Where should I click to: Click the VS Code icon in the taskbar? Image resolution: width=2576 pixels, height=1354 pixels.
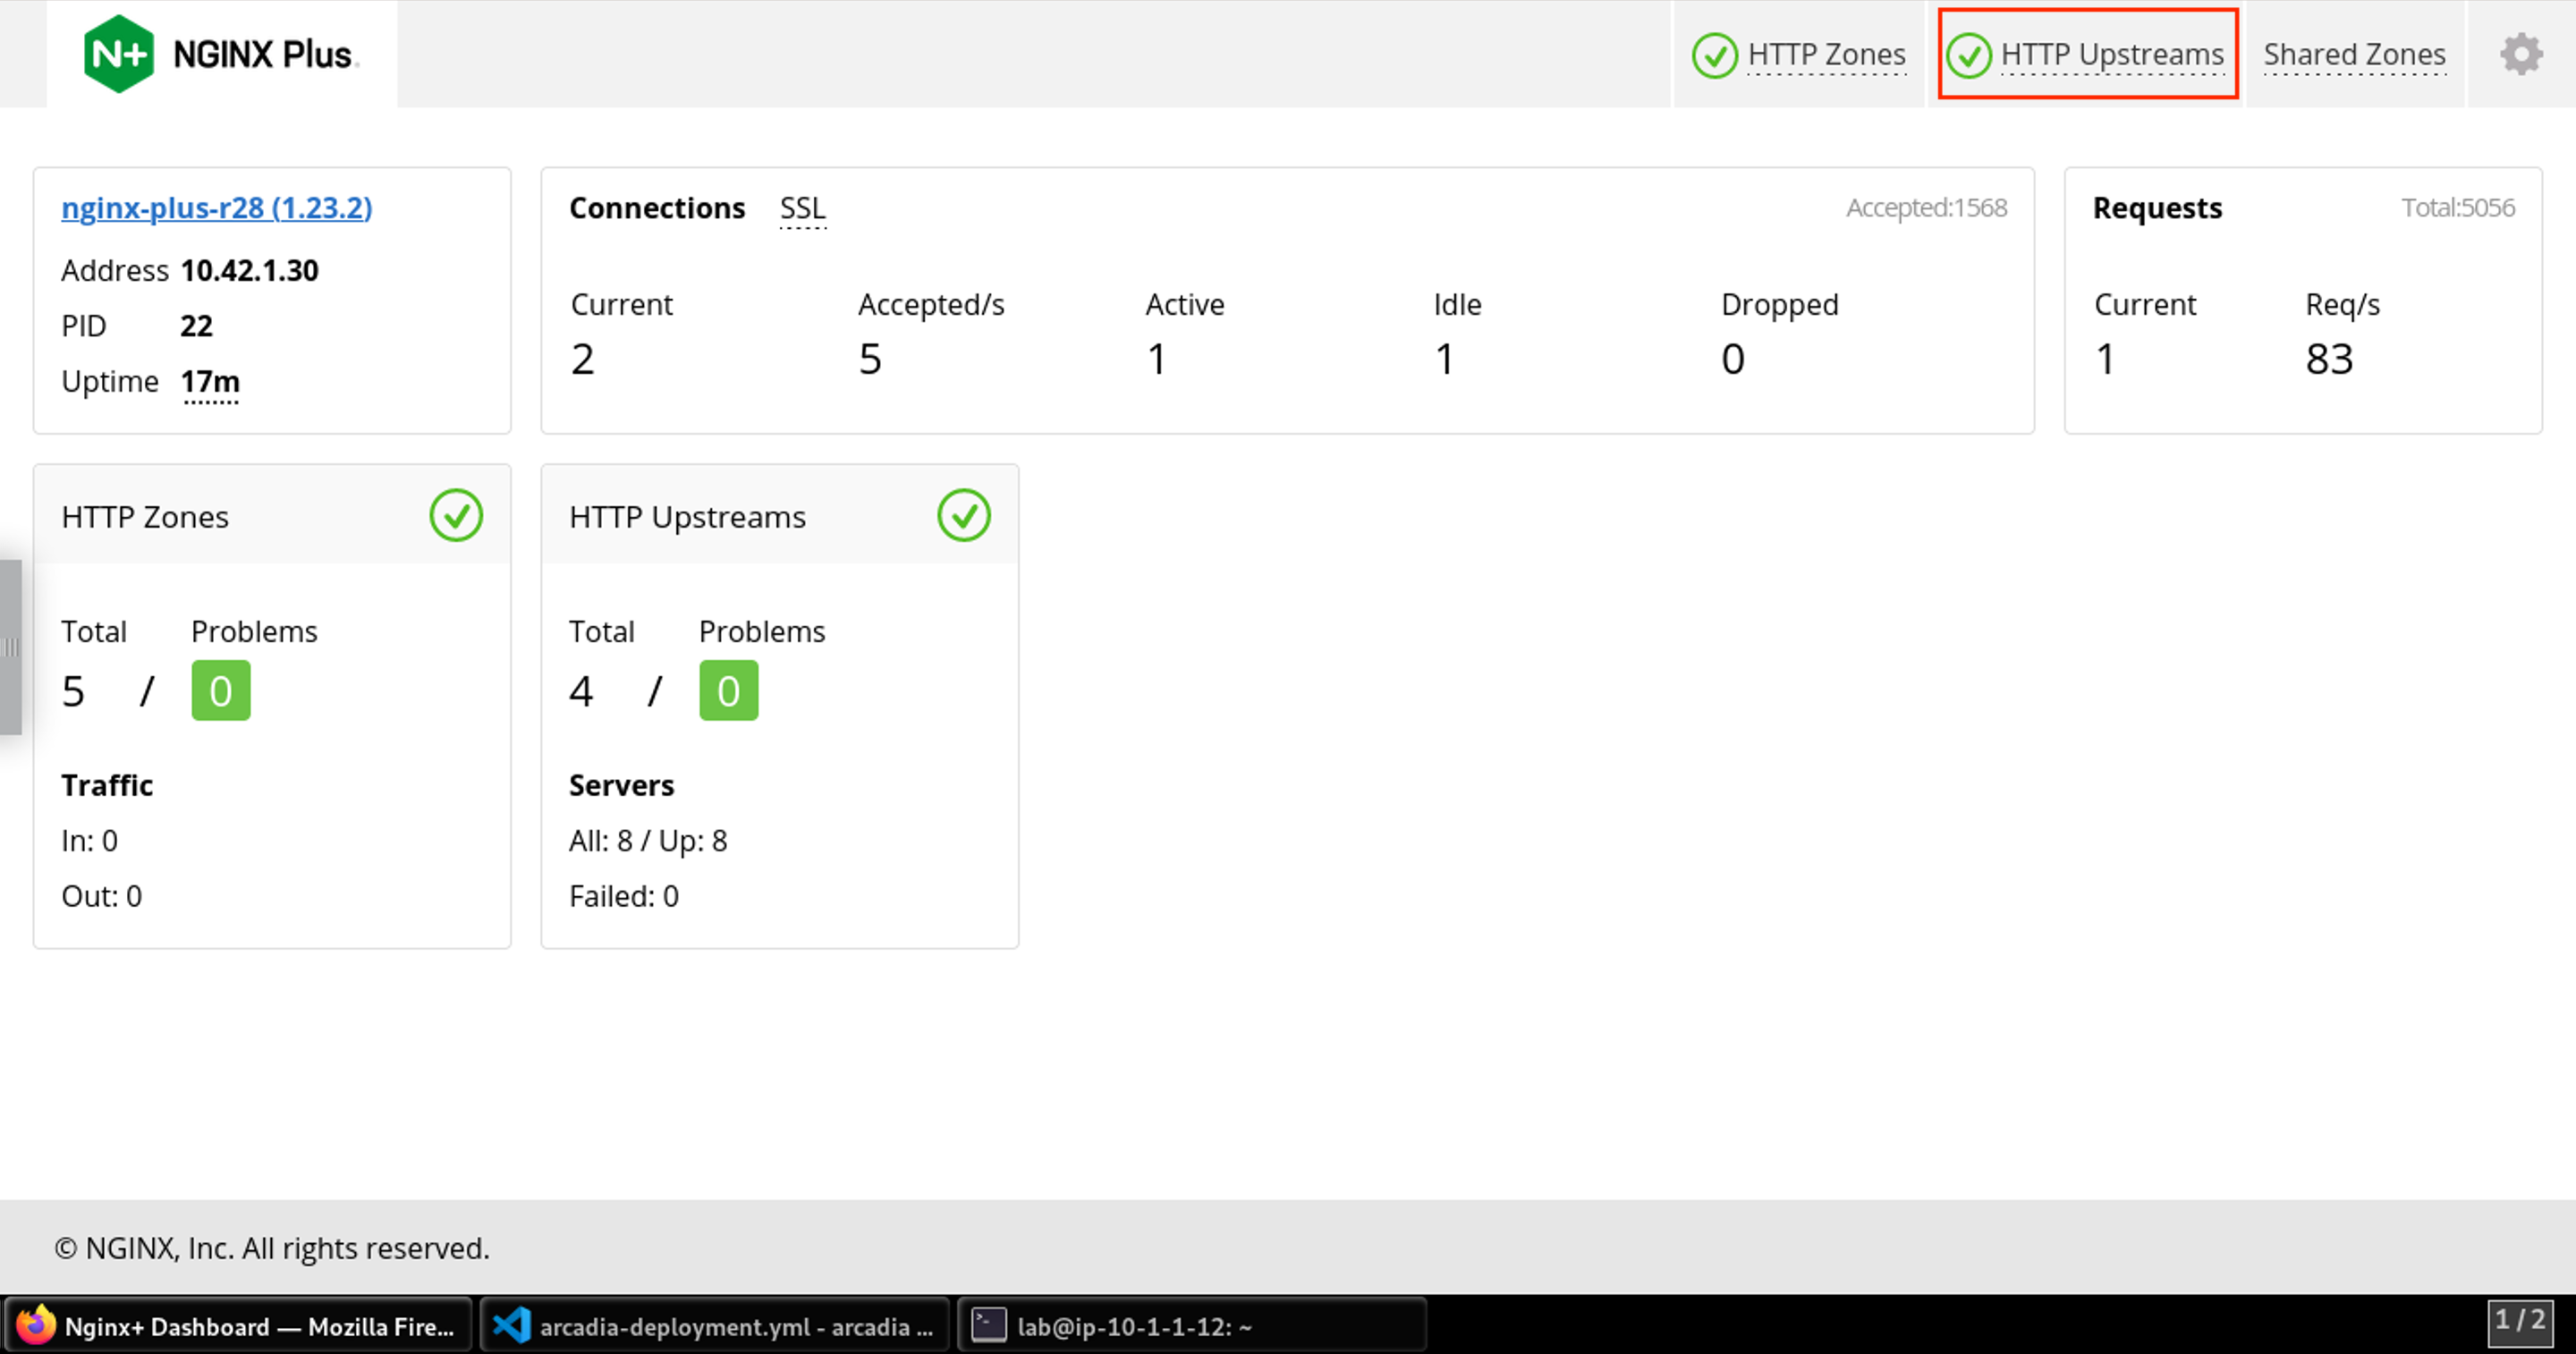pos(511,1325)
